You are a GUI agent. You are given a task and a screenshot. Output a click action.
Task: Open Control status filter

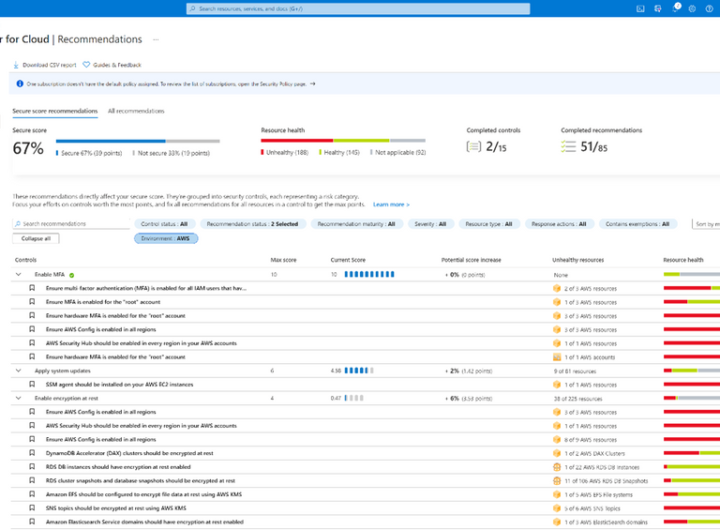click(x=164, y=224)
